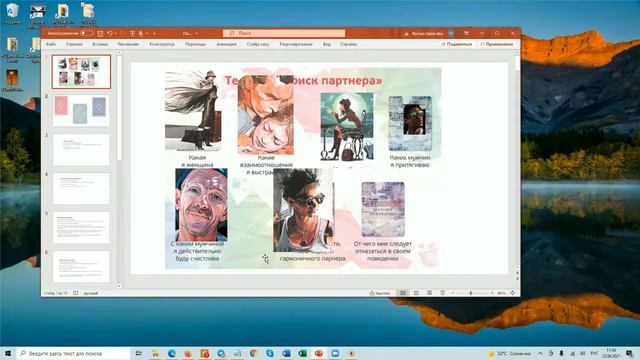Open the Справка ribbon tab
The width and height of the screenshot is (640, 360).
[x=349, y=44]
